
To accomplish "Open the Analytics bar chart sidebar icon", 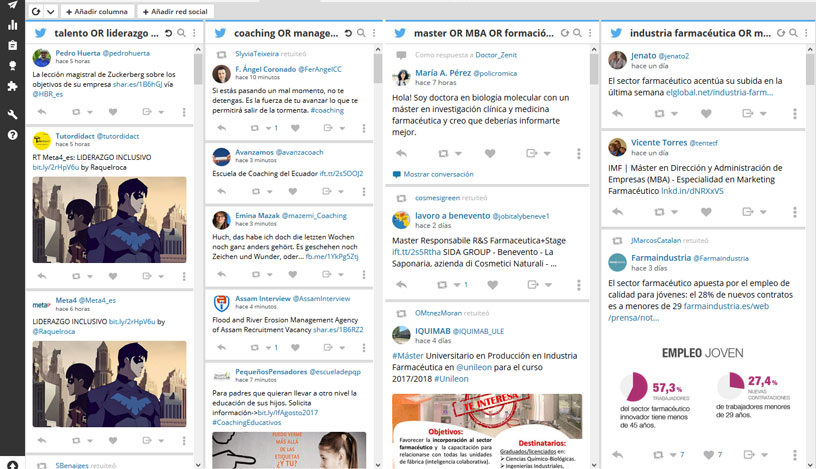I will pyautogui.click(x=12, y=25).
